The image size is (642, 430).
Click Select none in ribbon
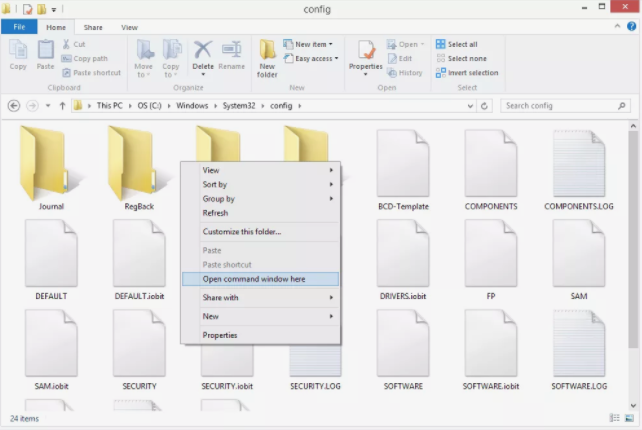pyautogui.click(x=461, y=59)
